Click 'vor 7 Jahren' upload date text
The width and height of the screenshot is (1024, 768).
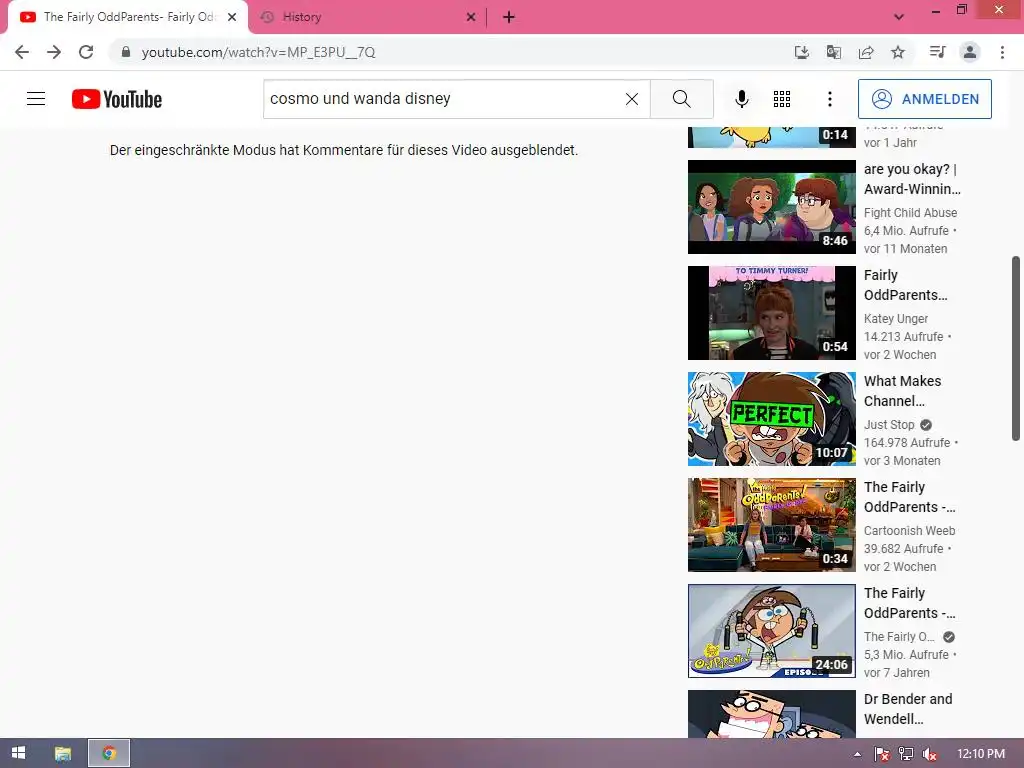click(x=897, y=673)
